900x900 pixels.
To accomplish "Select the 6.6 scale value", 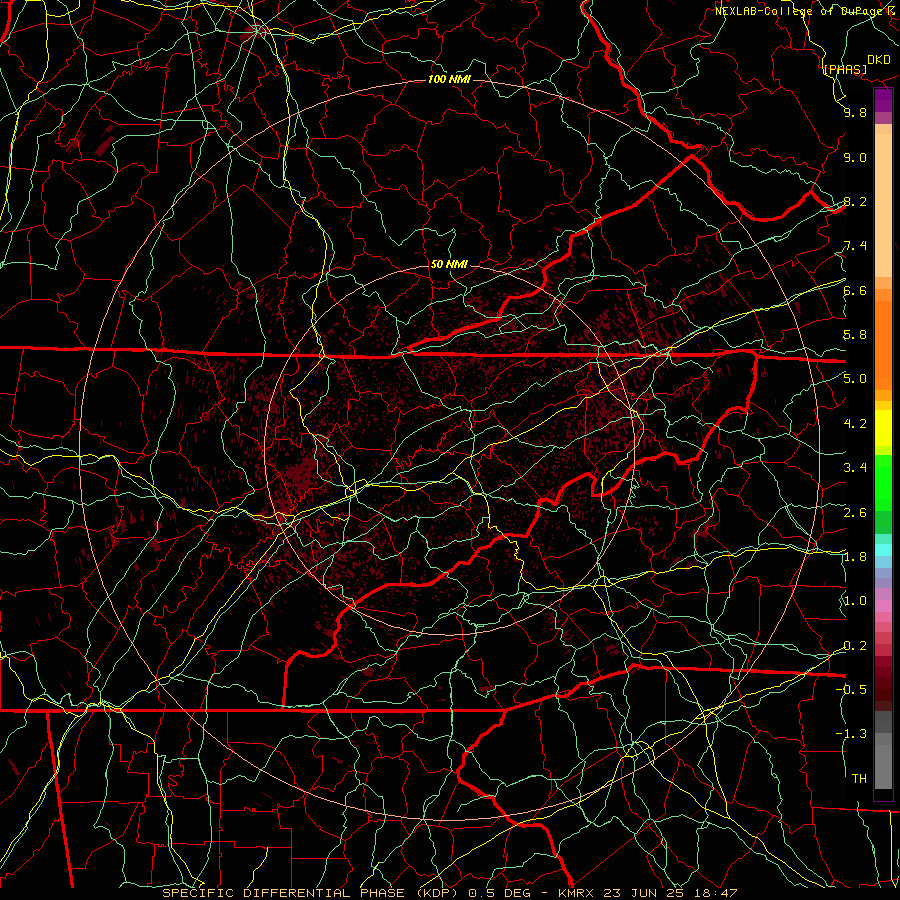I will [855, 290].
